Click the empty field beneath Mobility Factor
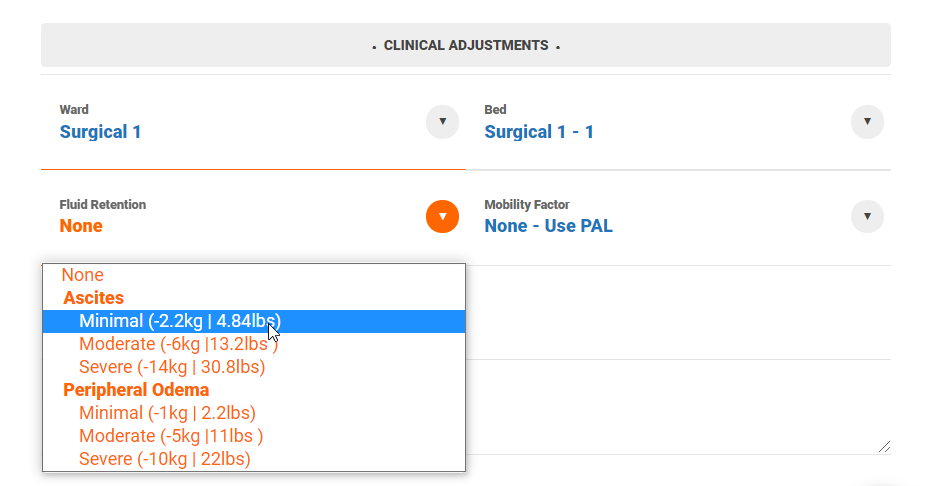Viewport: 935px width, 486px height. 678,312
